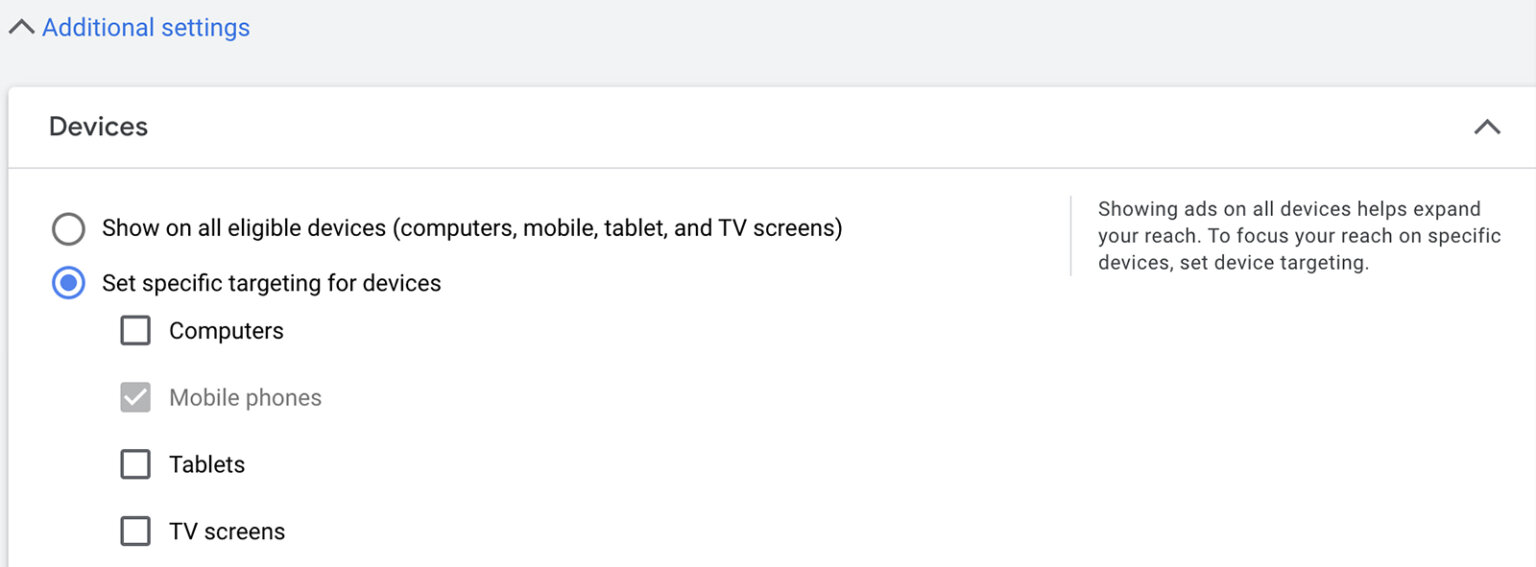Uncheck the Mobile phones checkbox
This screenshot has height=567, width=1536.
(135, 398)
